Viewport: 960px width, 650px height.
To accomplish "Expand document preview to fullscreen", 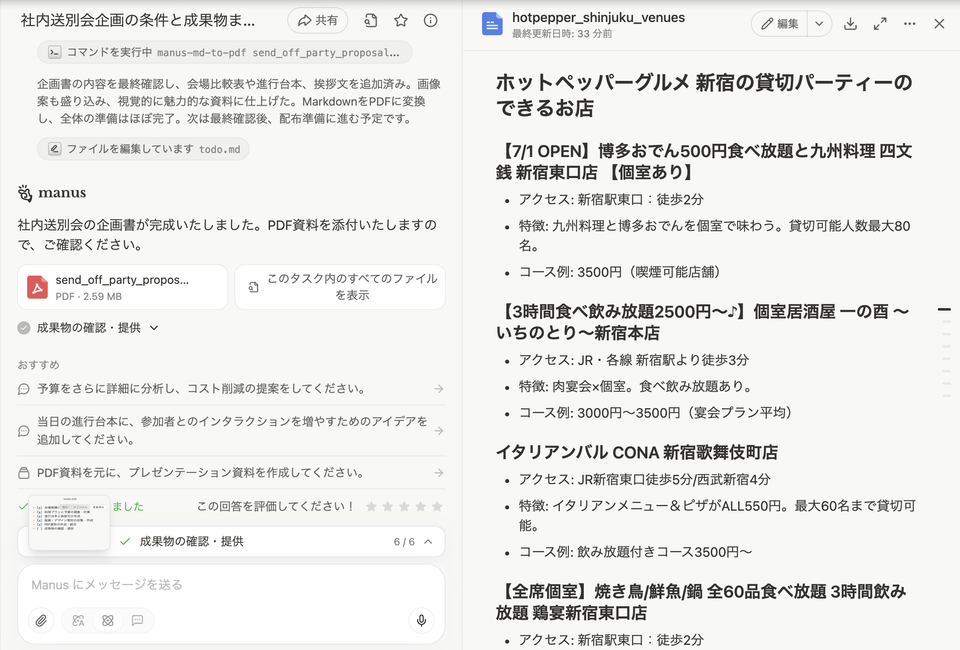I will (x=880, y=24).
